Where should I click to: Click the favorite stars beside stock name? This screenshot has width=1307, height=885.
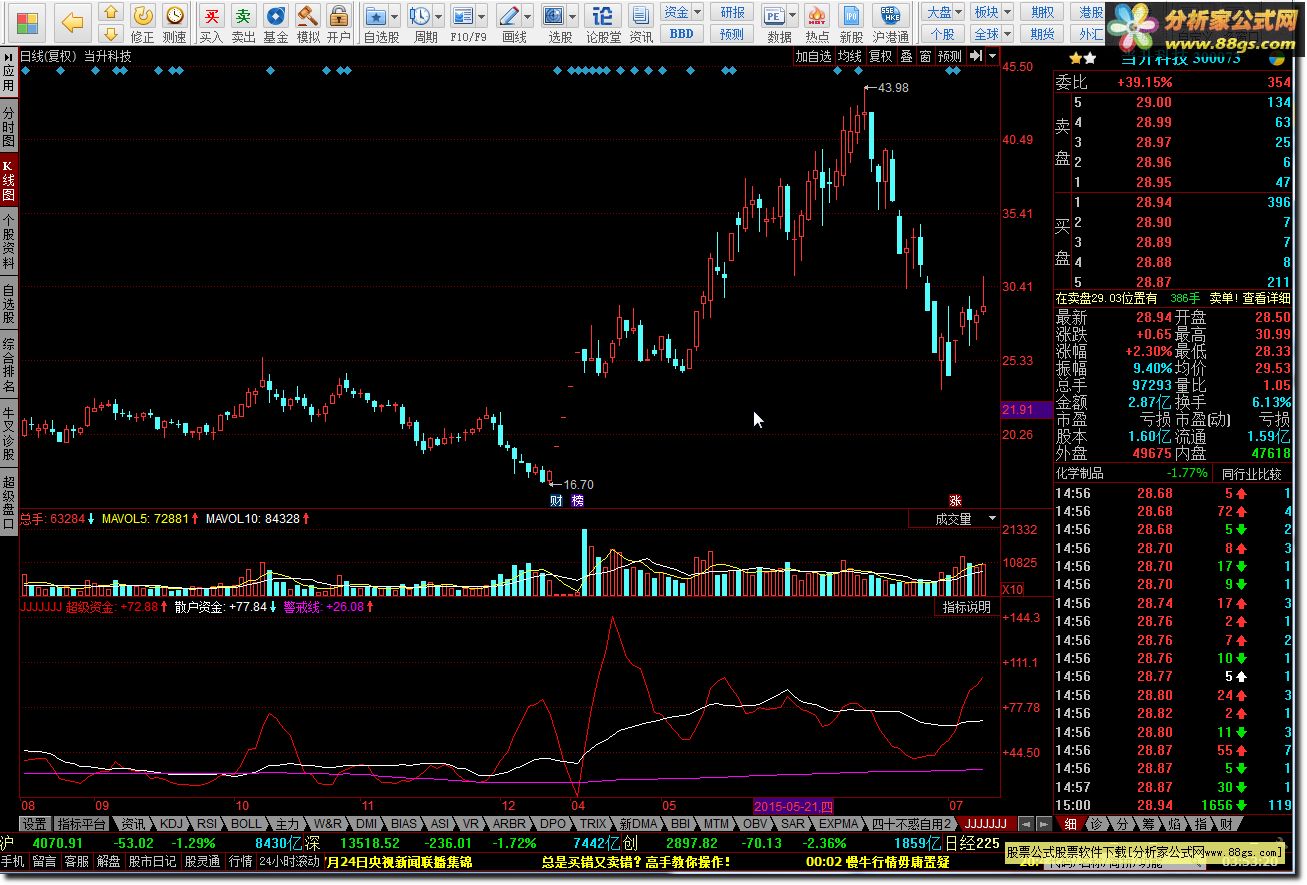[1082, 58]
